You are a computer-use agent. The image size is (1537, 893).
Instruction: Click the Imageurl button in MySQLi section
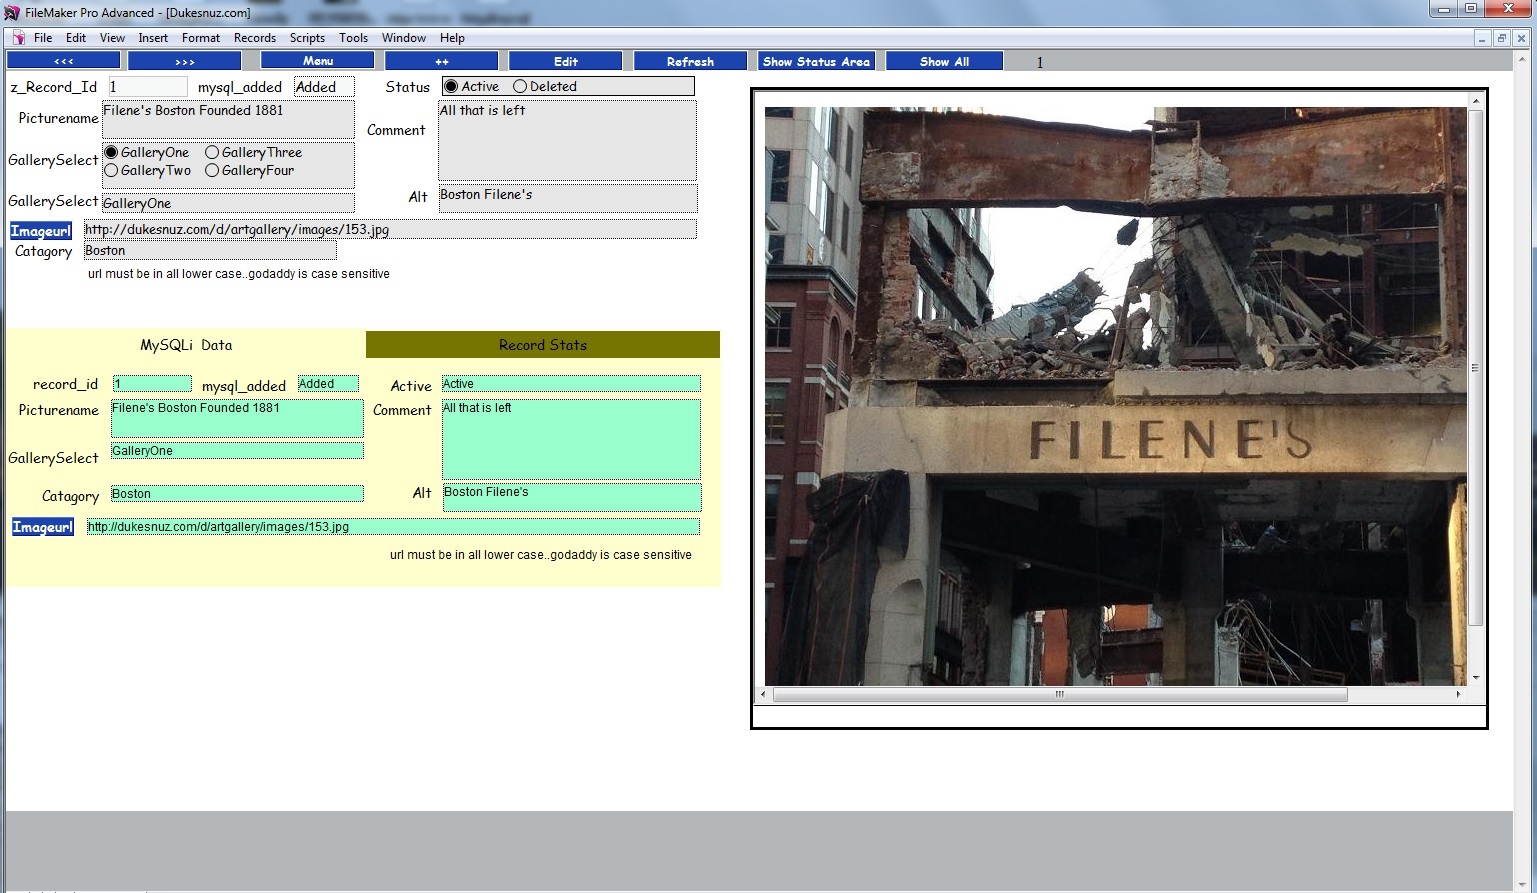click(43, 527)
